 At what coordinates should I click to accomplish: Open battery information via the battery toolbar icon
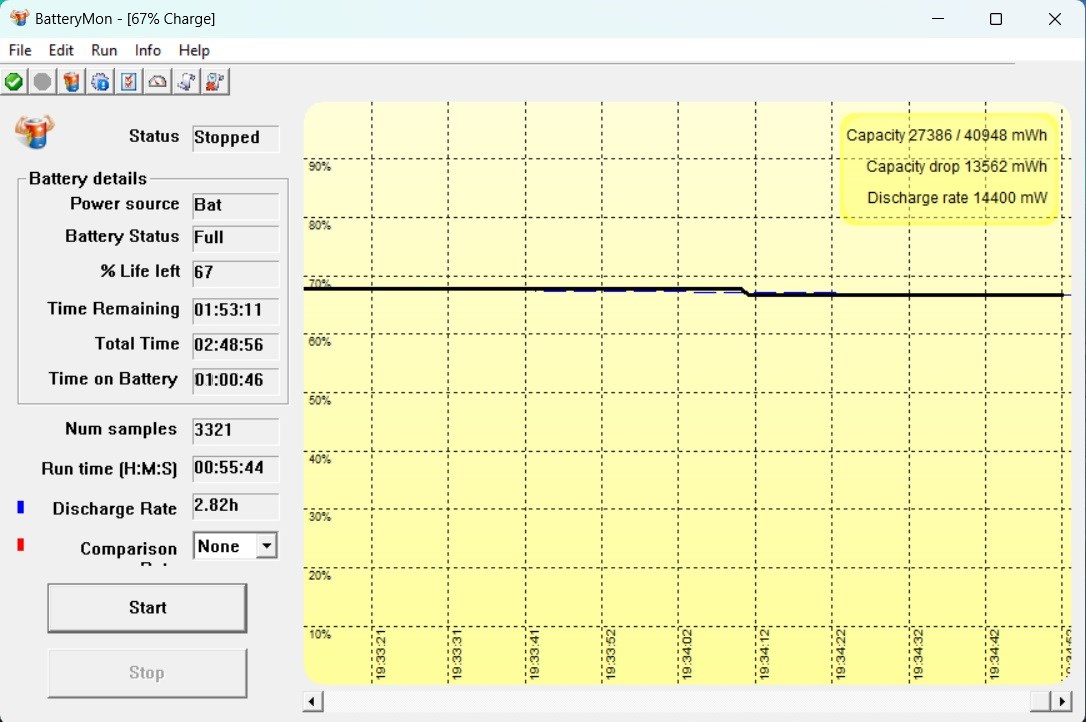(x=71, y=82)
